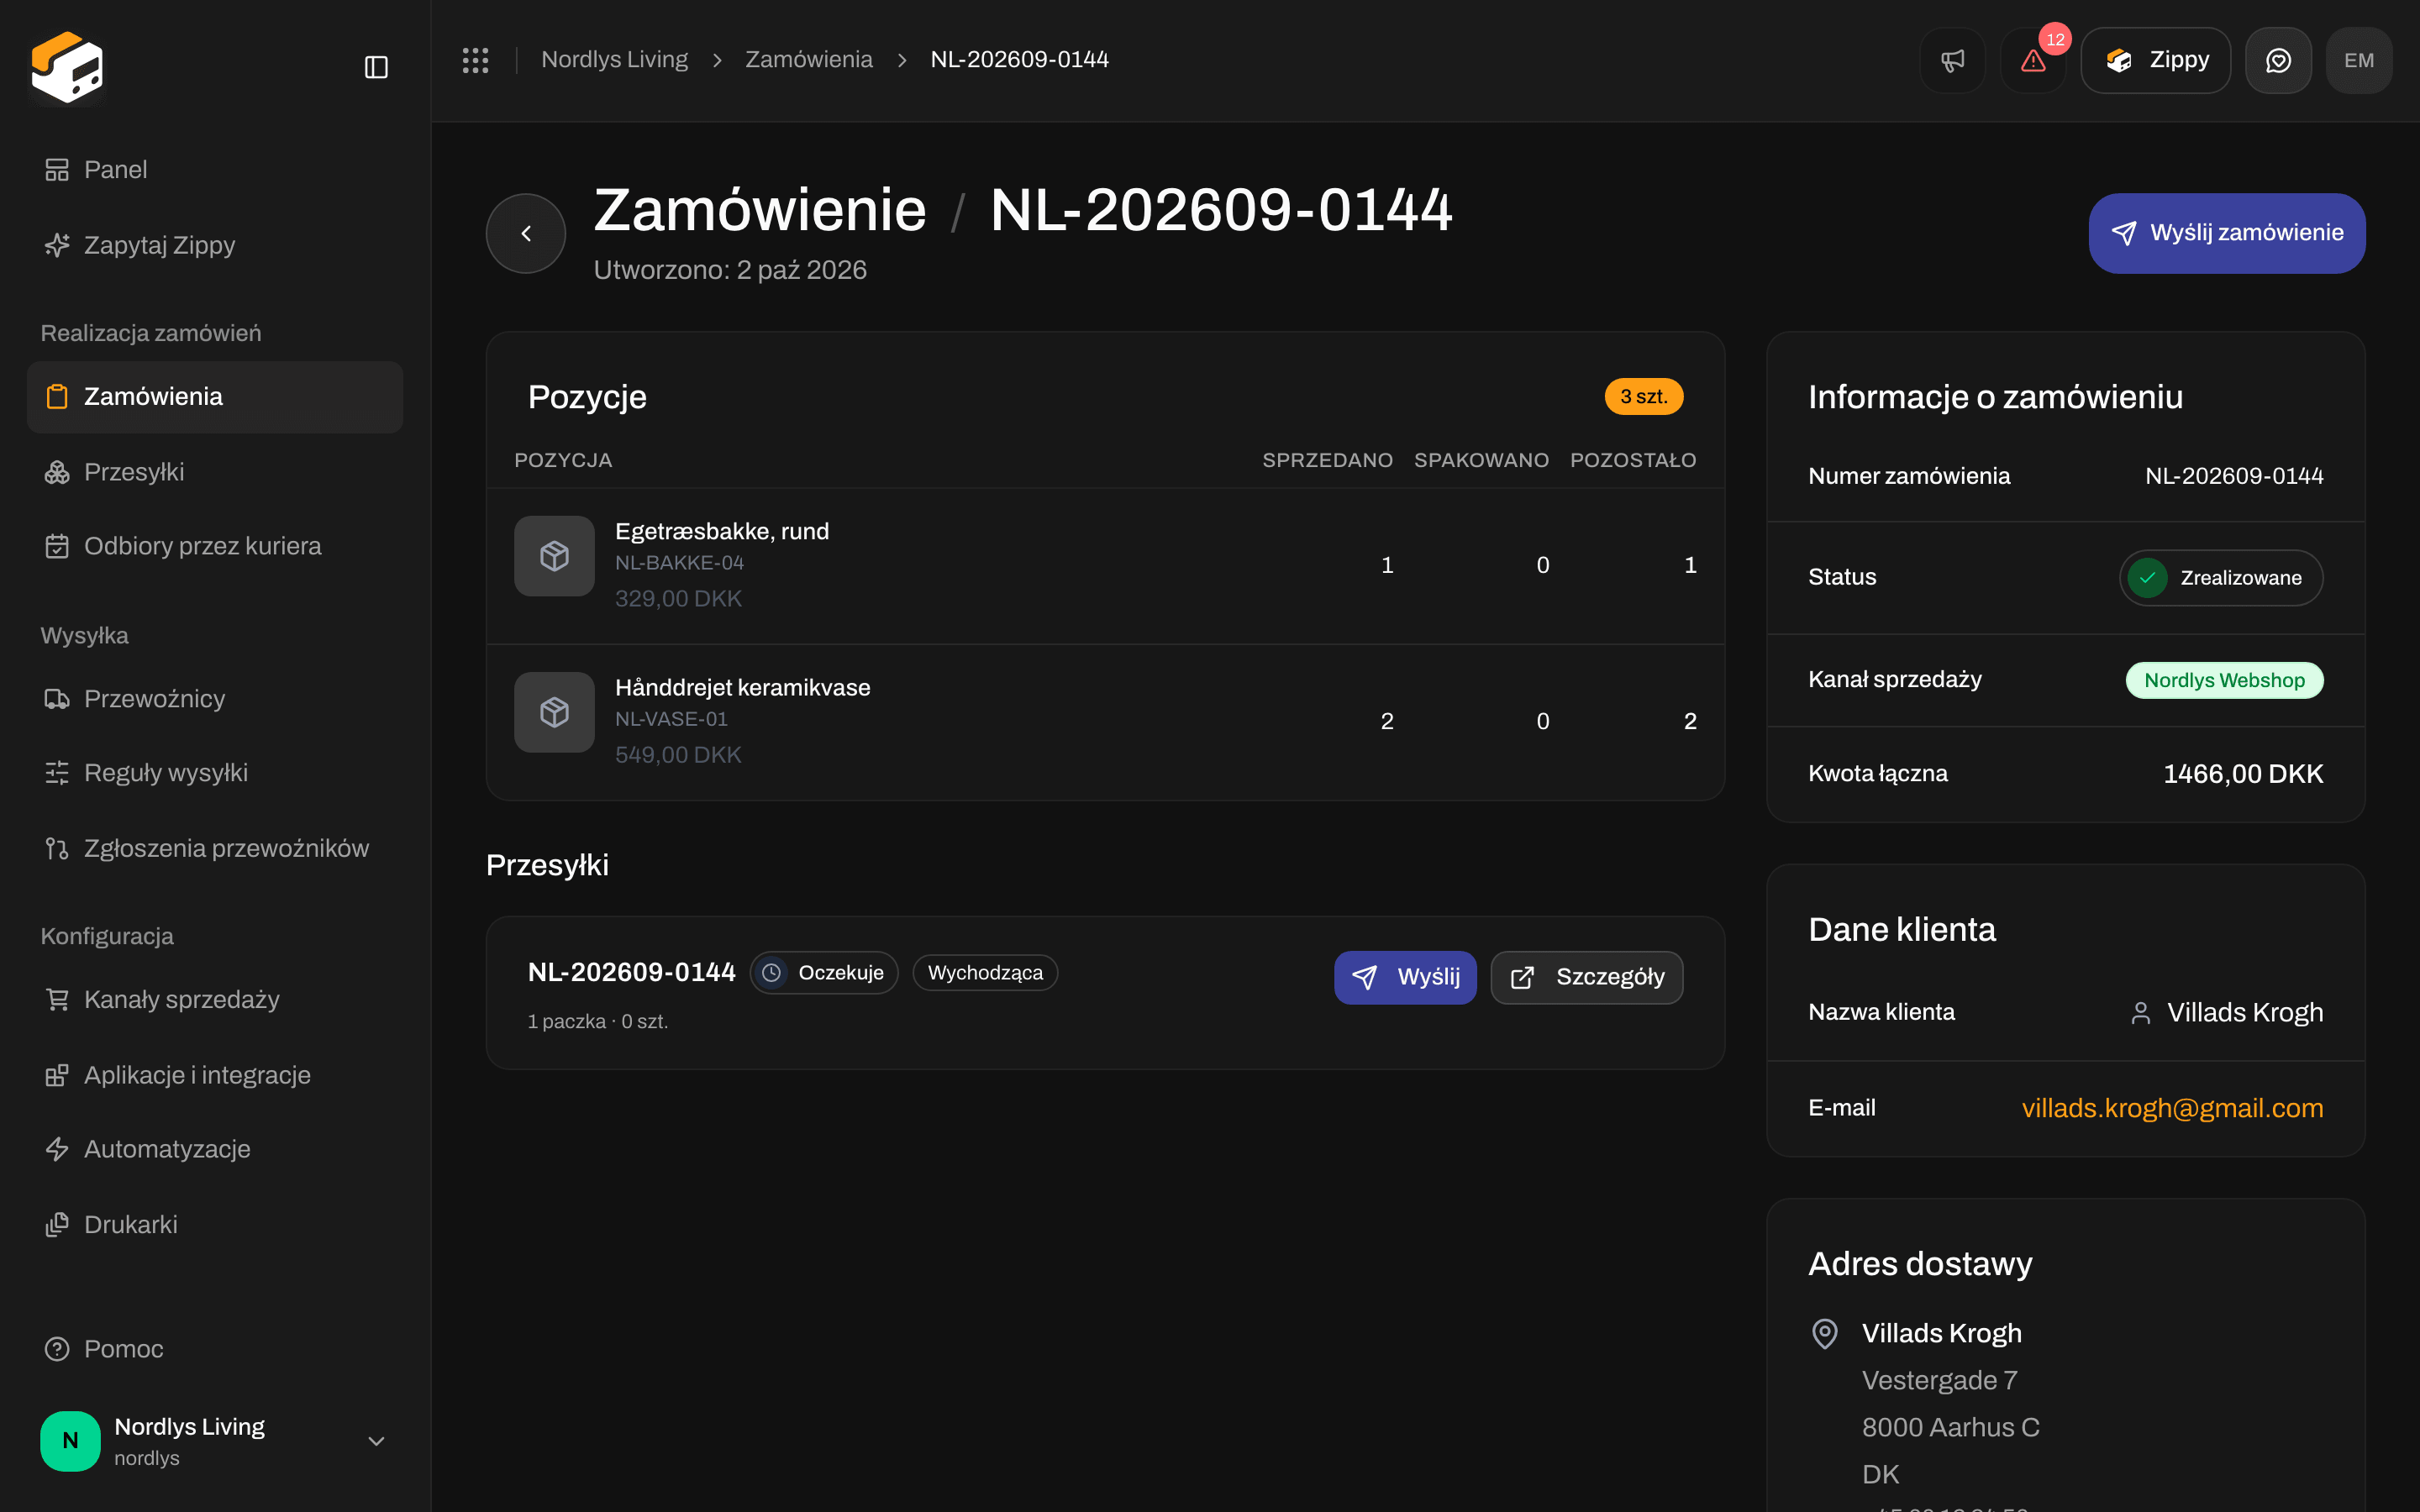Open Przesyłki in sidebar
This screenshot has width=2420, height=1512.
pos(215,472)
